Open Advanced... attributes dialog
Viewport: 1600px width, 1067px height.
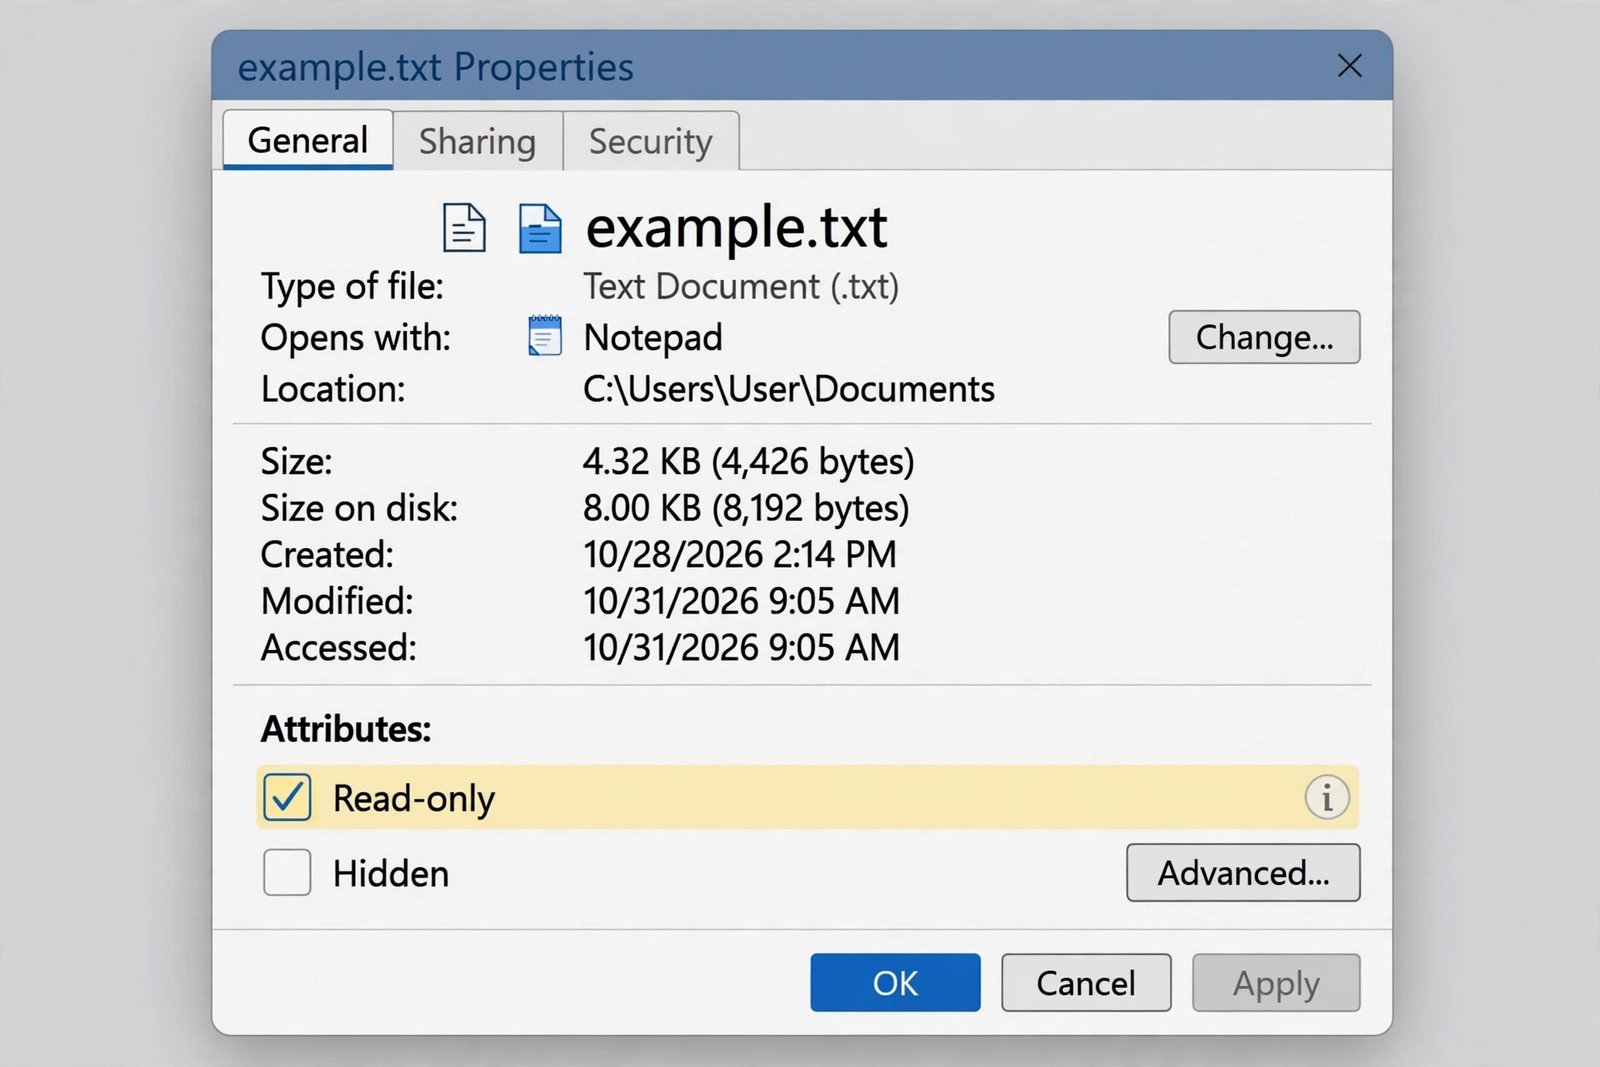(1243, 873)
